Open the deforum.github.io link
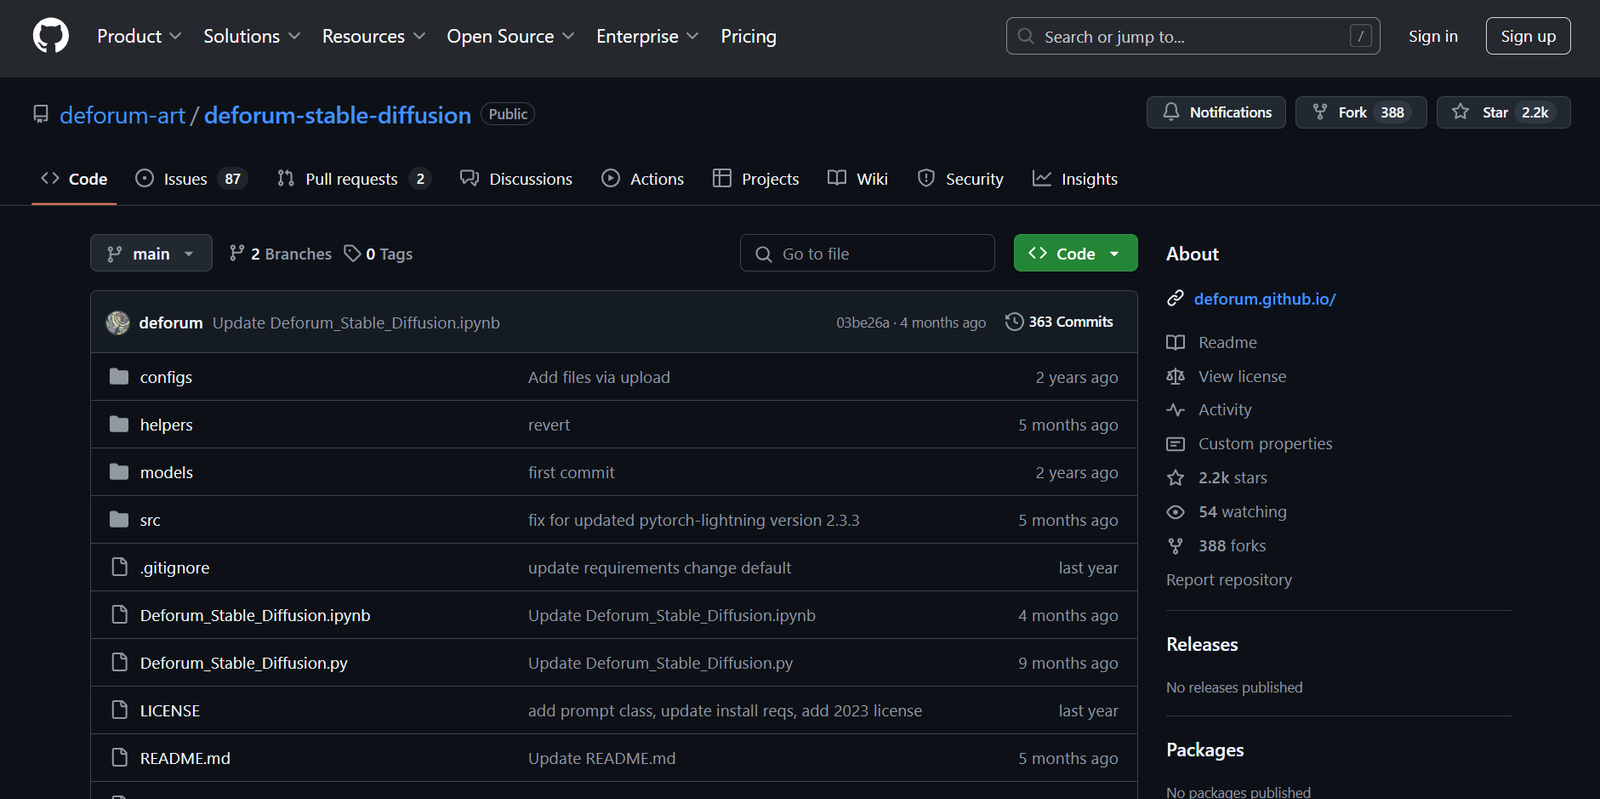Viewport: 1600px width, 799px height. [x=1264, y=299]
